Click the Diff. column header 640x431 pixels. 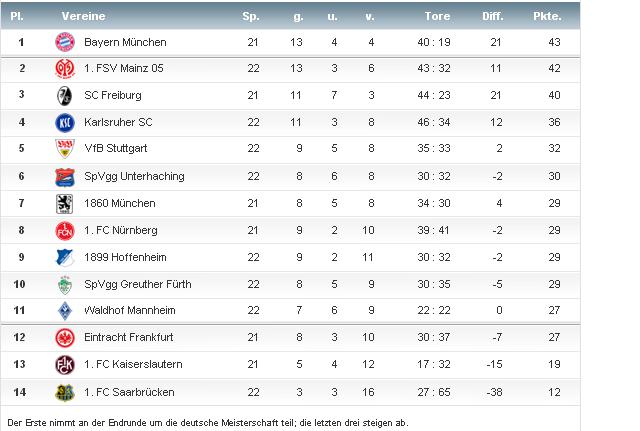click(493, 16)
